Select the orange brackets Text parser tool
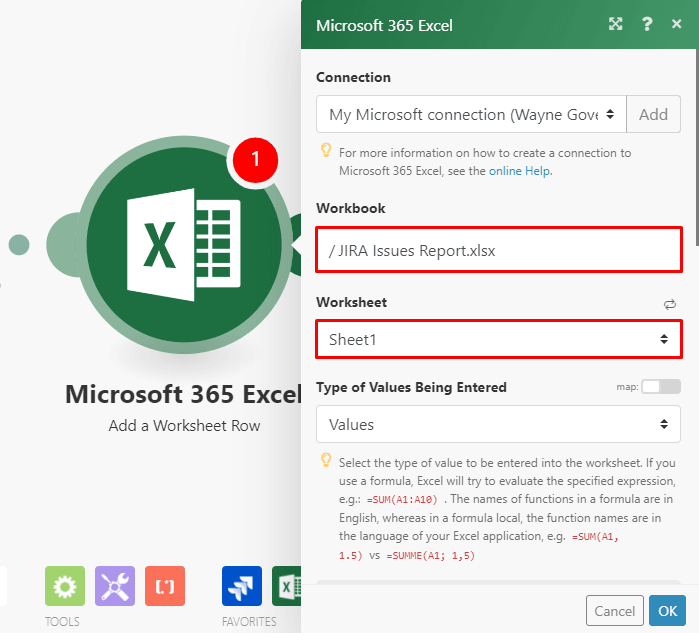Image resolution: width=699 pixels, height=633 pixels. click(x=165, y=587)
